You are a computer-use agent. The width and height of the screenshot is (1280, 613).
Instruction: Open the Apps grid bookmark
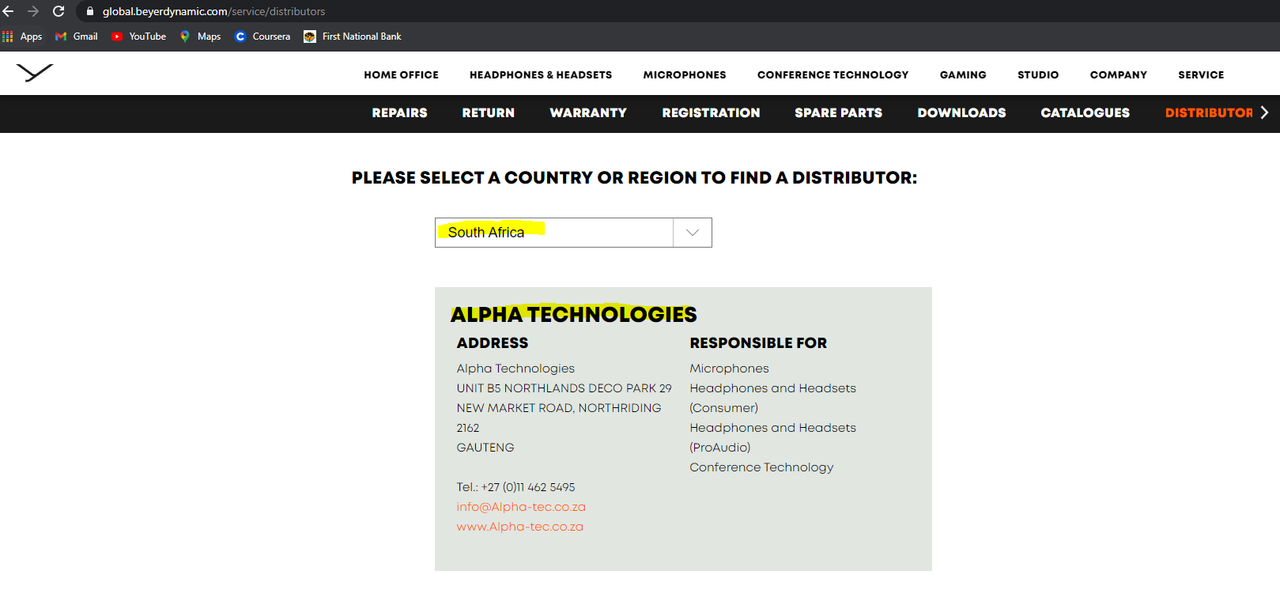pos(22,36)
